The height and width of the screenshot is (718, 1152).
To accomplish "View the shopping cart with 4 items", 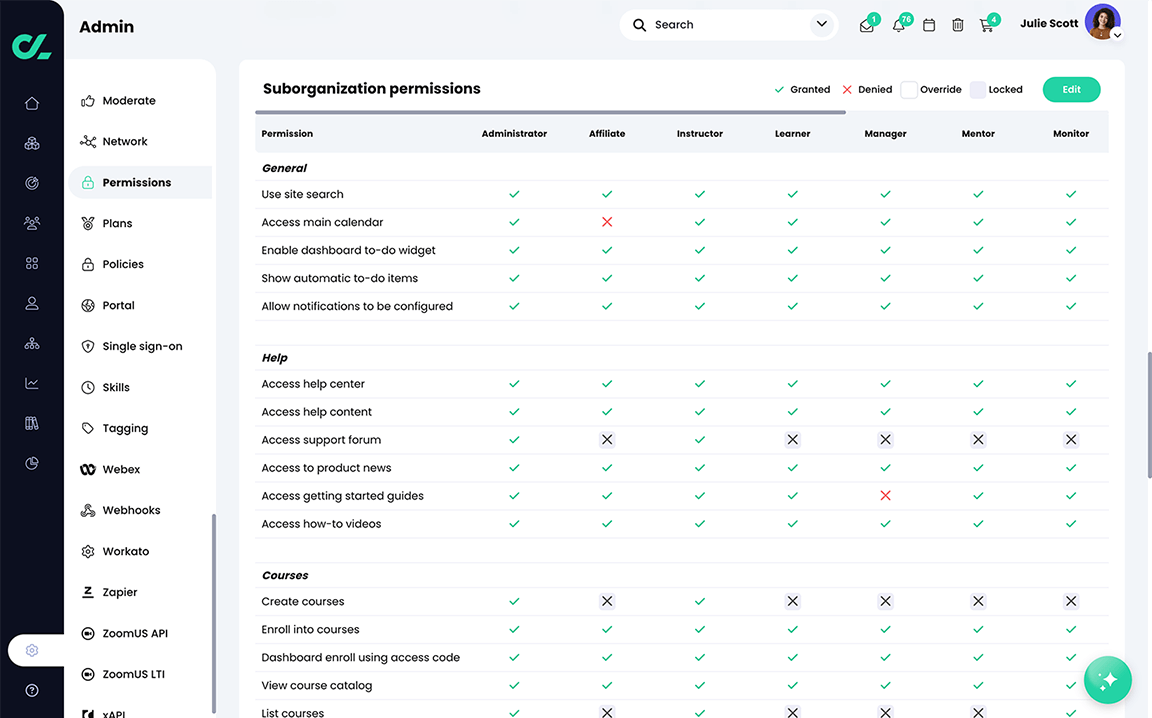I will [x=987, y=24].
